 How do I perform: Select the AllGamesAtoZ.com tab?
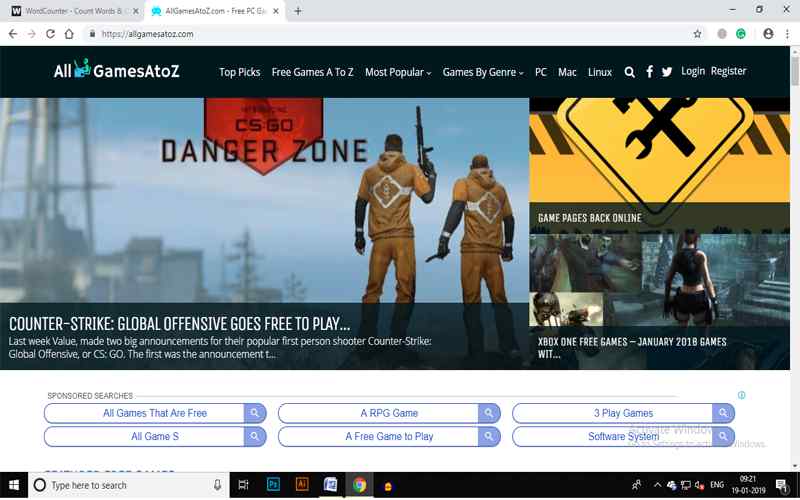click(215, 11)
